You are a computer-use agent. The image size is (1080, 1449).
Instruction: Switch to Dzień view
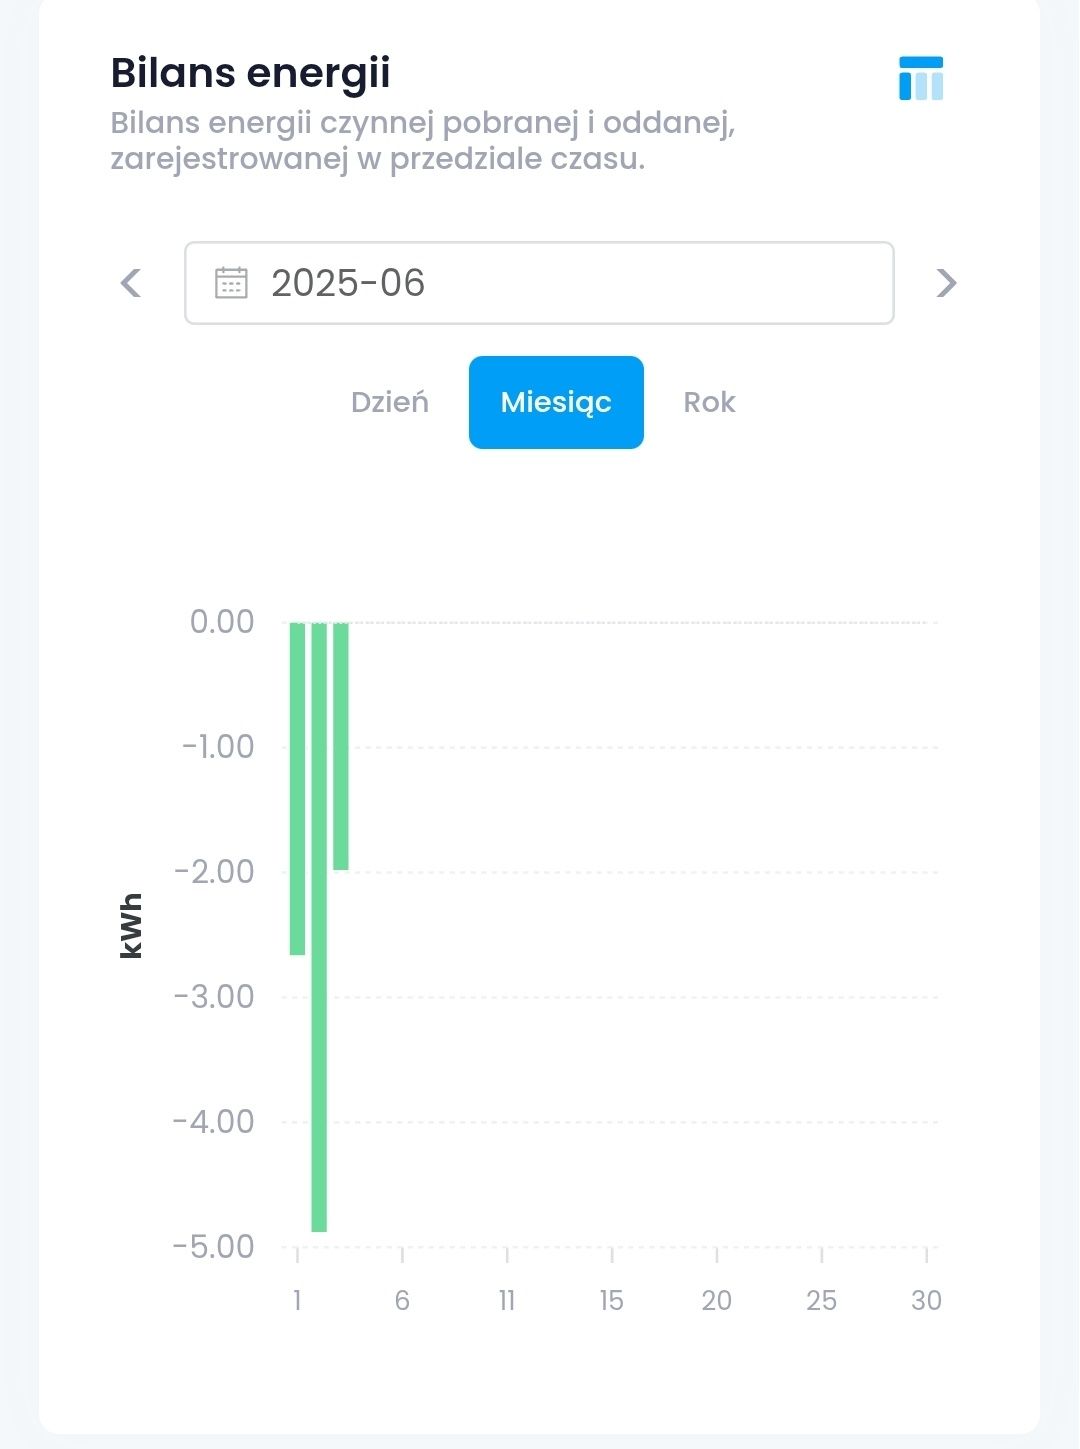[x=390, y=402]
